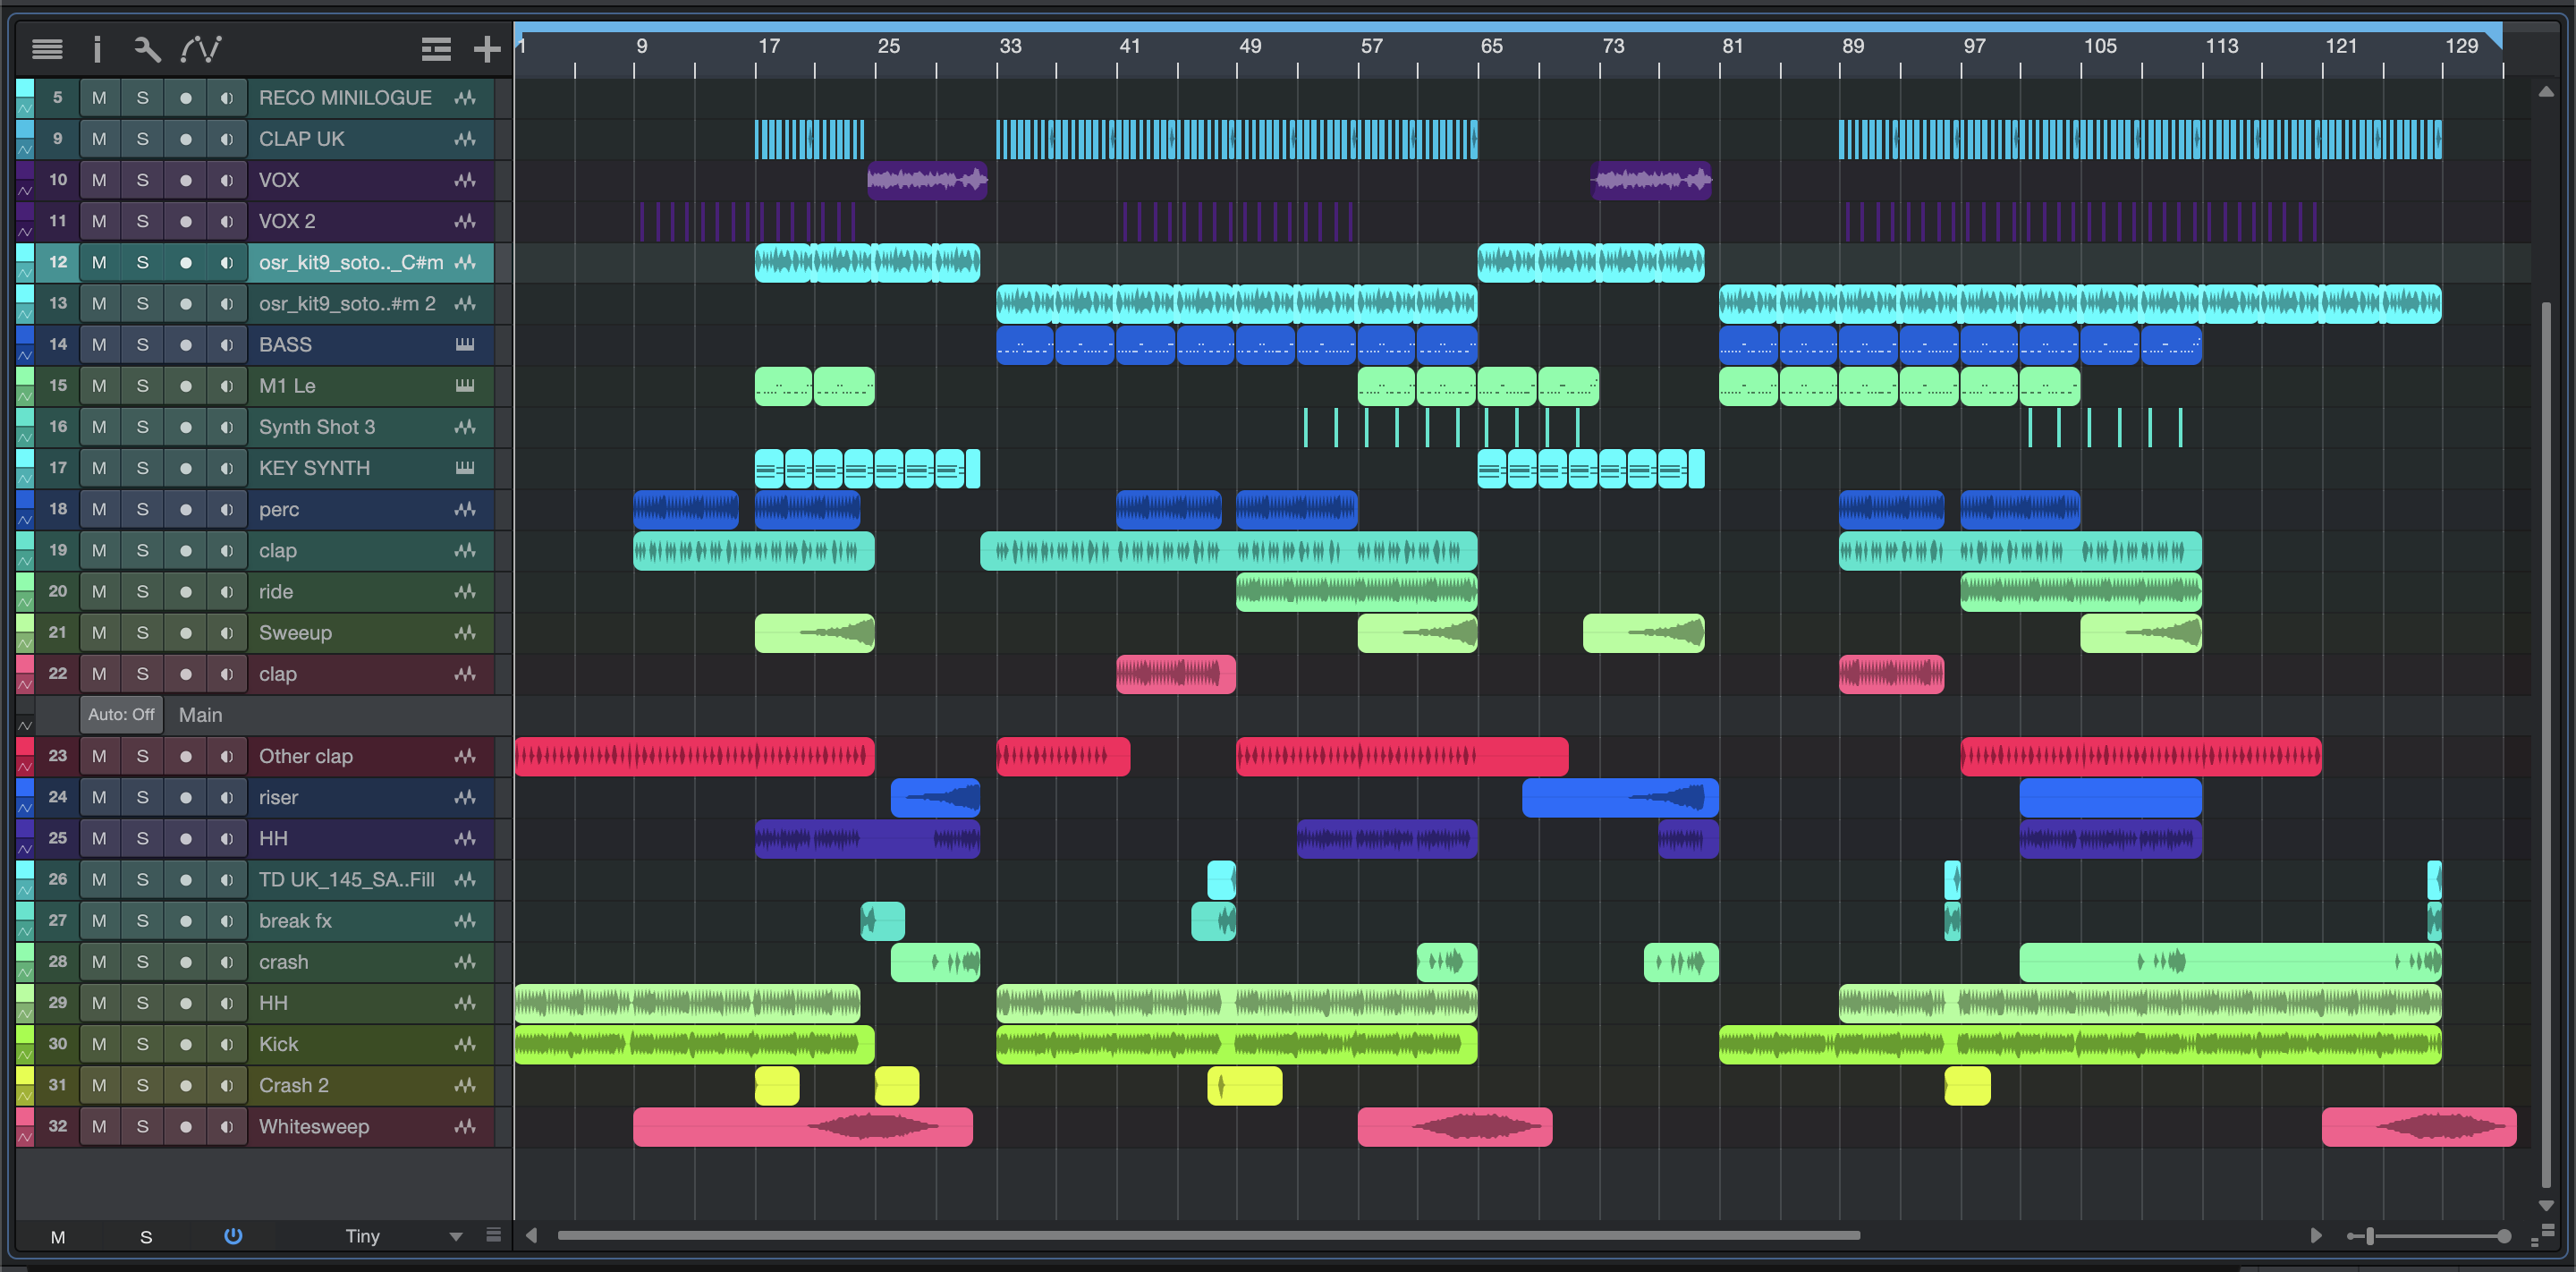
Task: Click the scroll left arrow below timeline
Action: [x=532, y=1236]
